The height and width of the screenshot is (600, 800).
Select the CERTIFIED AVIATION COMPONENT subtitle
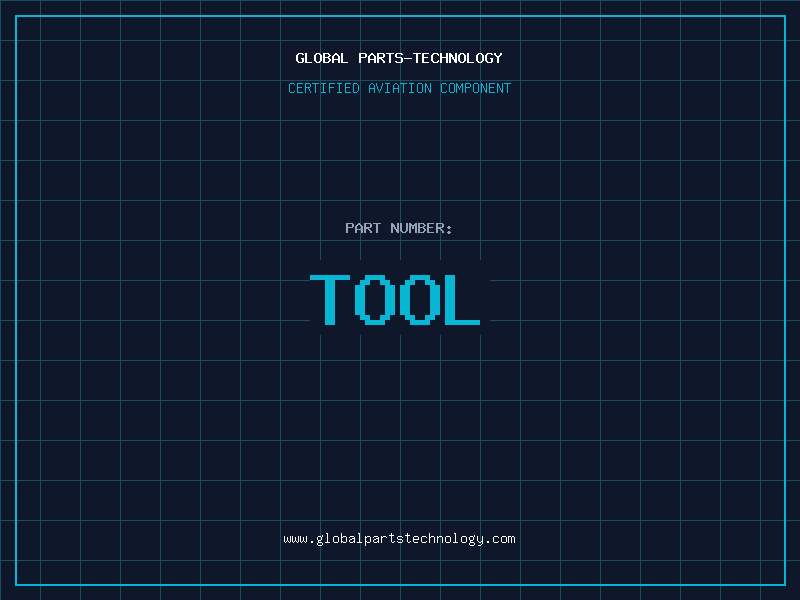[399, 89]
